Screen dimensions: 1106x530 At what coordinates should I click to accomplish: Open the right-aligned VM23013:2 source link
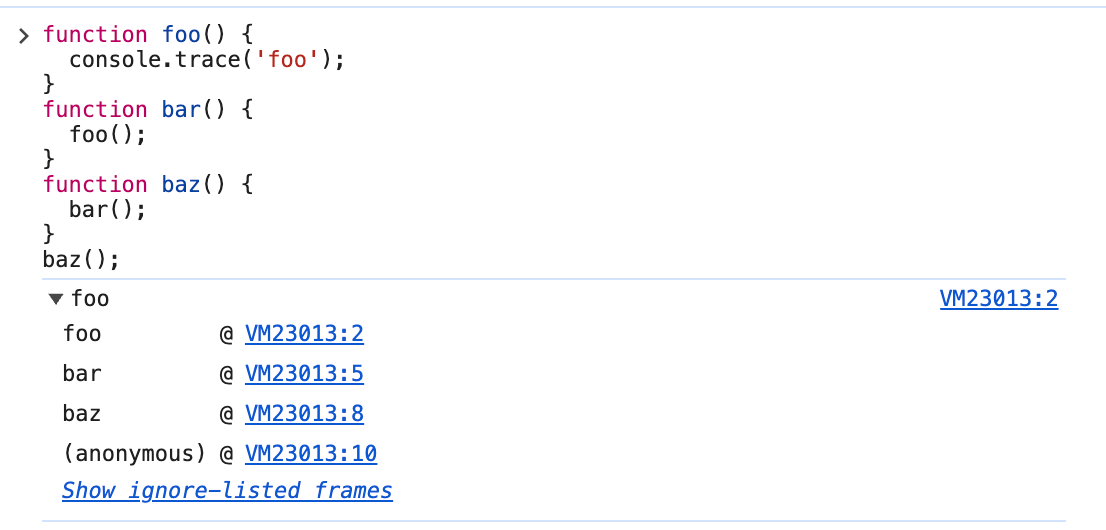point(998,299)
